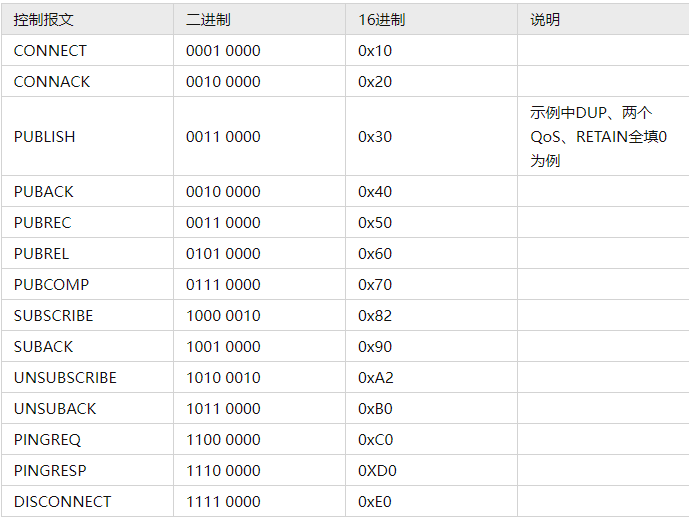Select the PUBLISH cell

coord(44,136)
